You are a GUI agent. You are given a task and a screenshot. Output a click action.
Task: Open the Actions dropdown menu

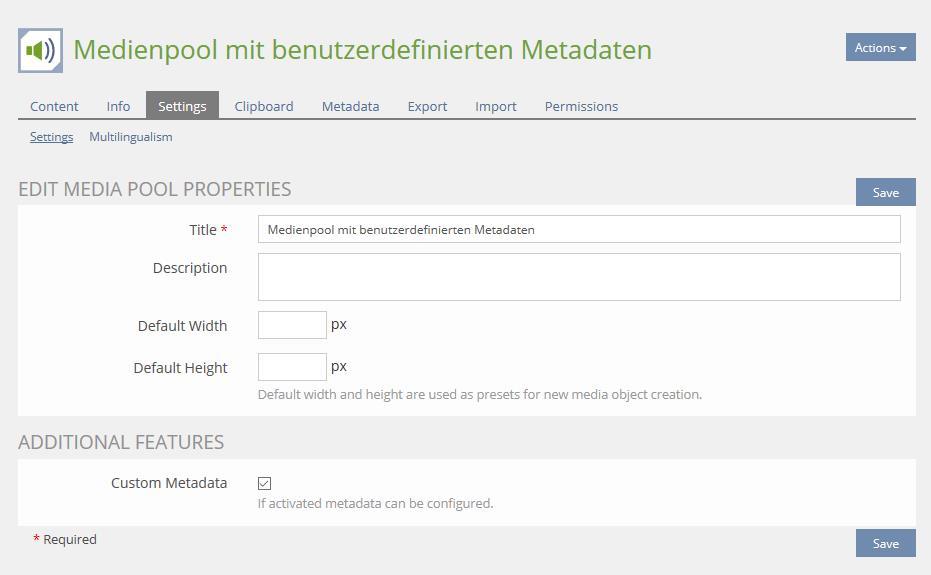click(x=880, y=47)
